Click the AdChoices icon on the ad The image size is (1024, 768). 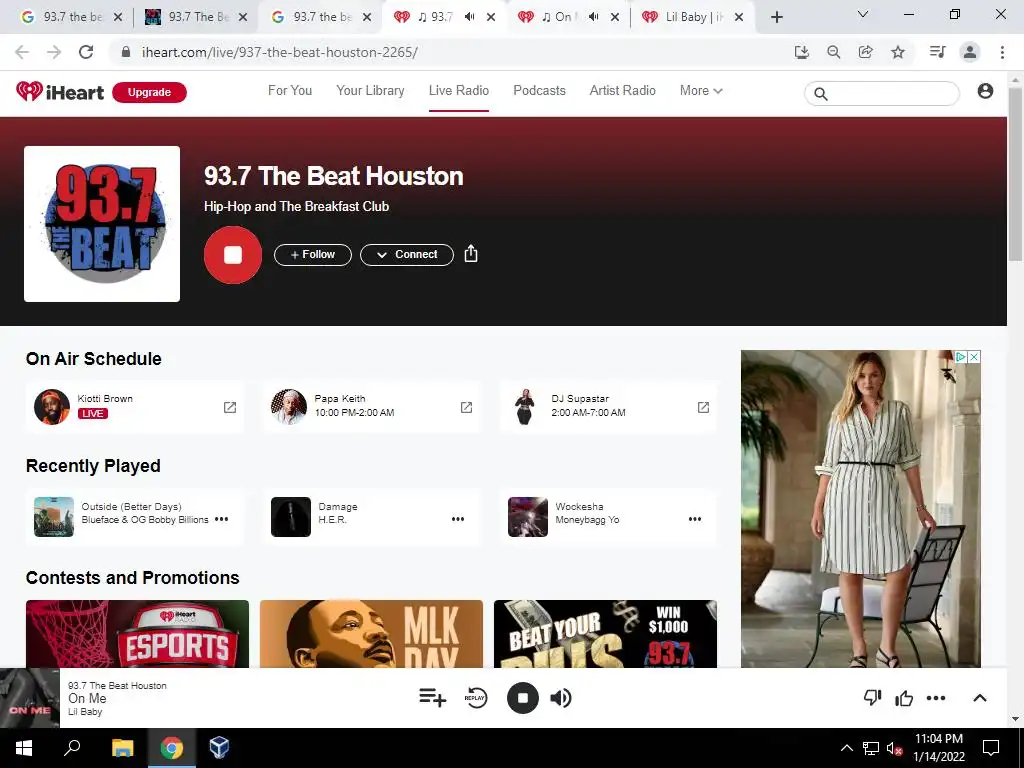tap(961, 357)
